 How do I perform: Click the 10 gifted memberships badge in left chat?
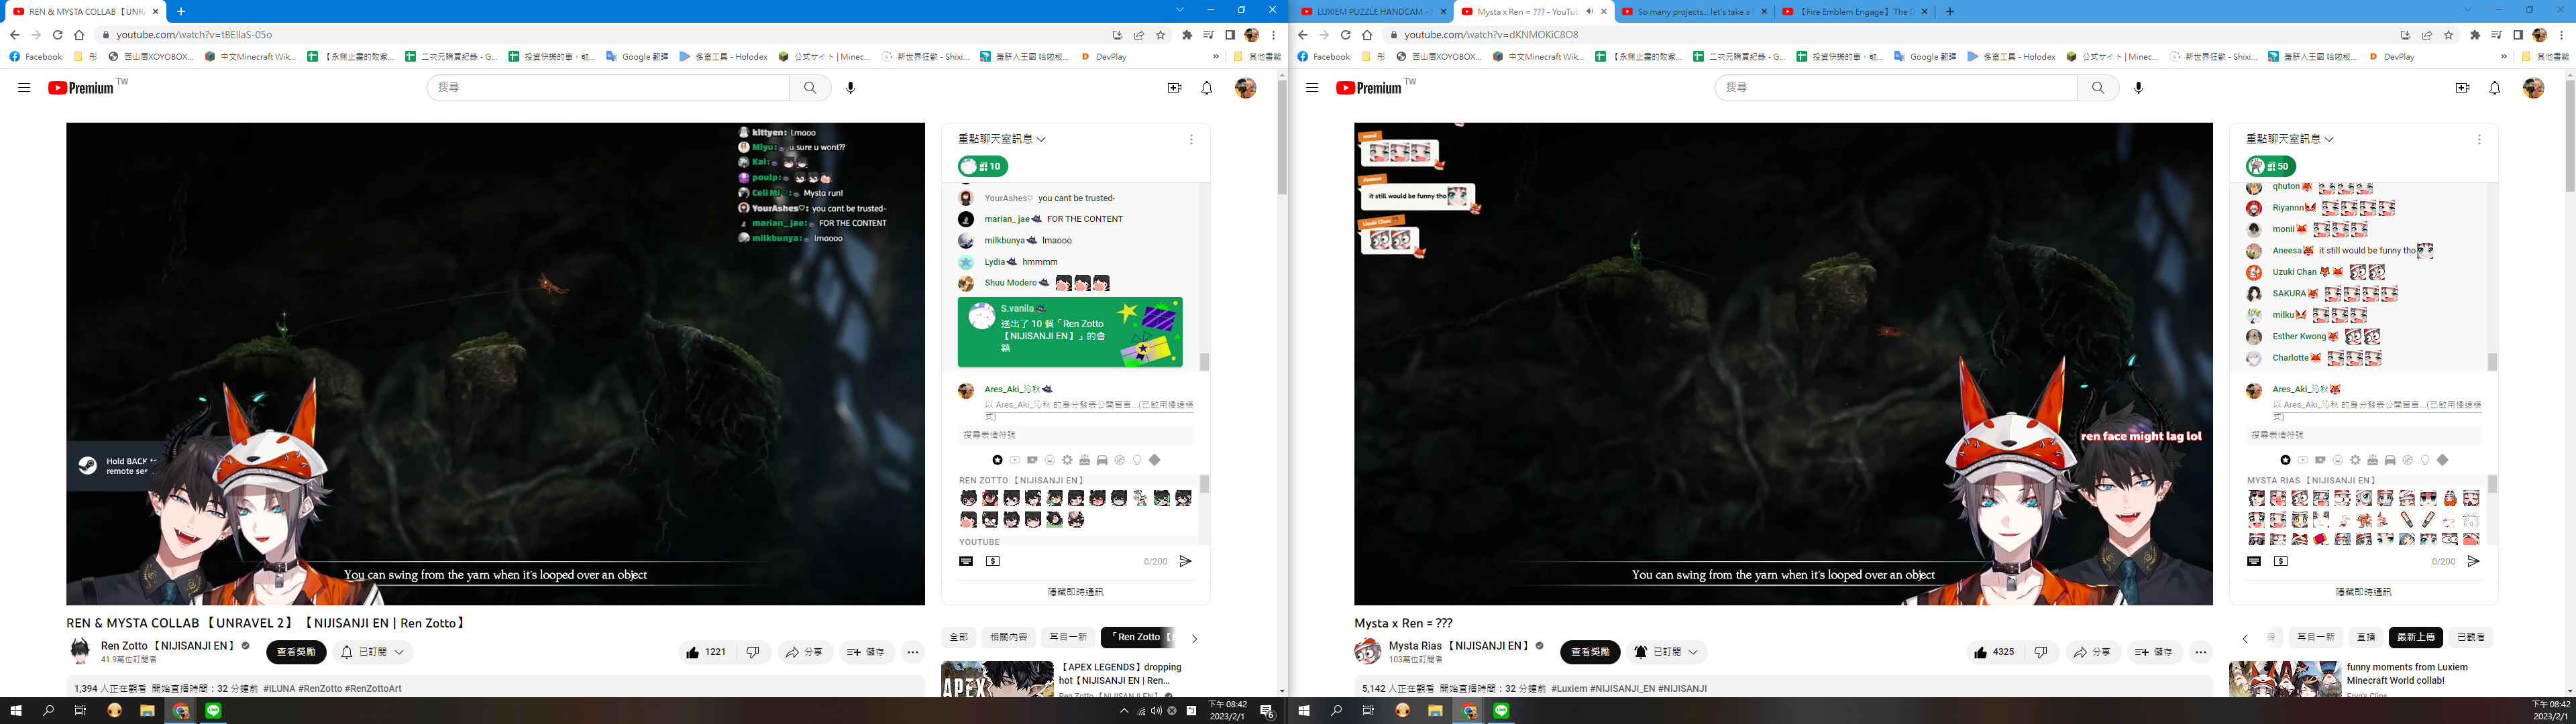[983, 166]
